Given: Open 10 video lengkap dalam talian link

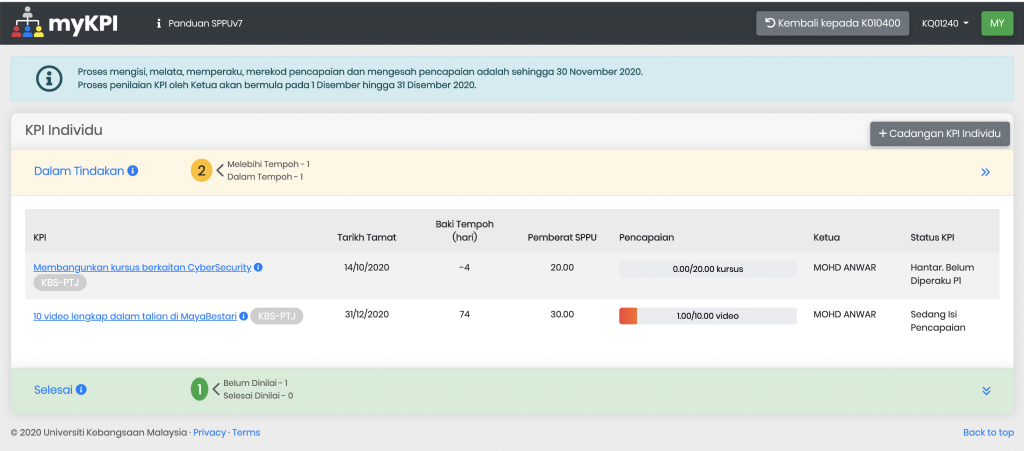Looking at the screenshot, I should pyautogui.click(x=134, y=315).
